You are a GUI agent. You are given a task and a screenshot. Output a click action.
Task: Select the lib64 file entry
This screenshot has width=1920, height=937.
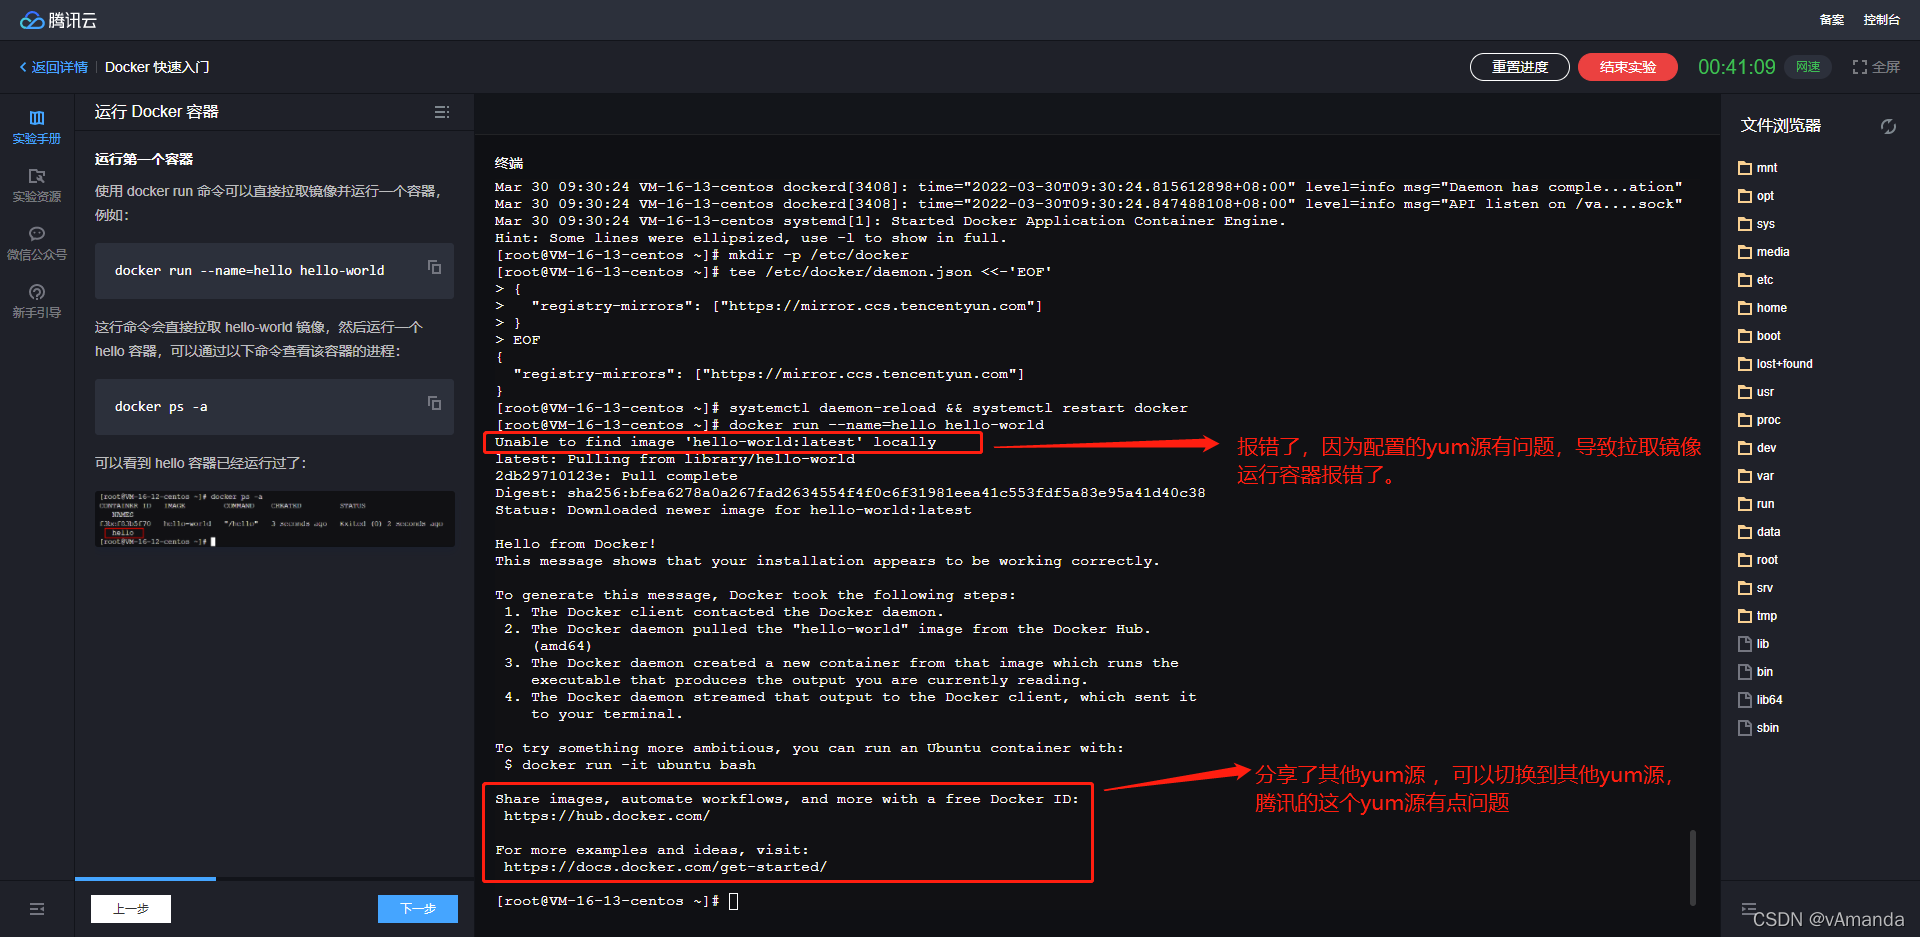point(1760,700)
